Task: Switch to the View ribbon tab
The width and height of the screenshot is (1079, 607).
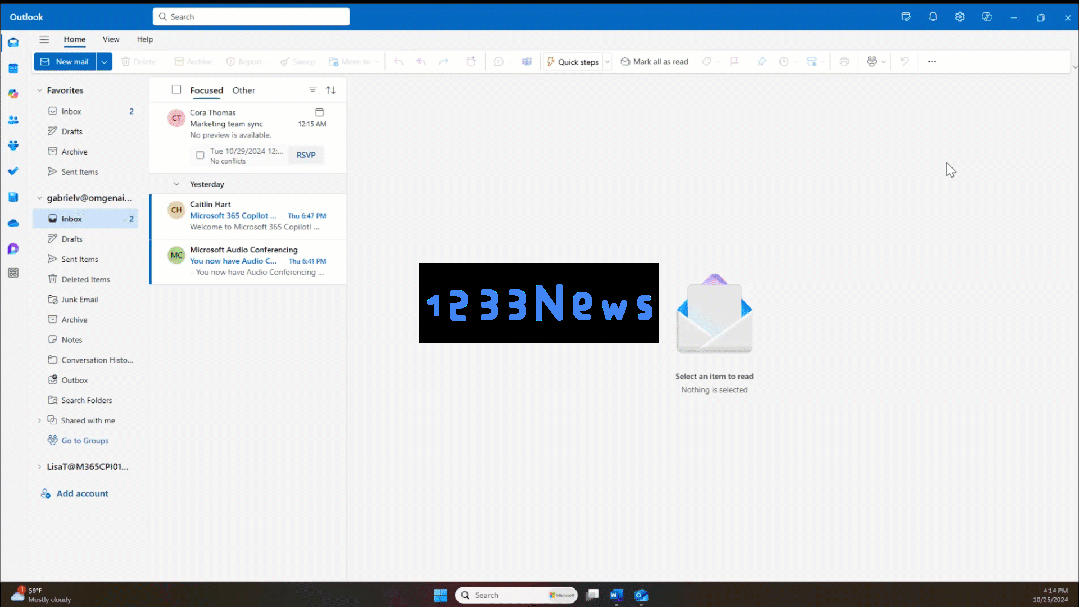Action: pos(111,39)
